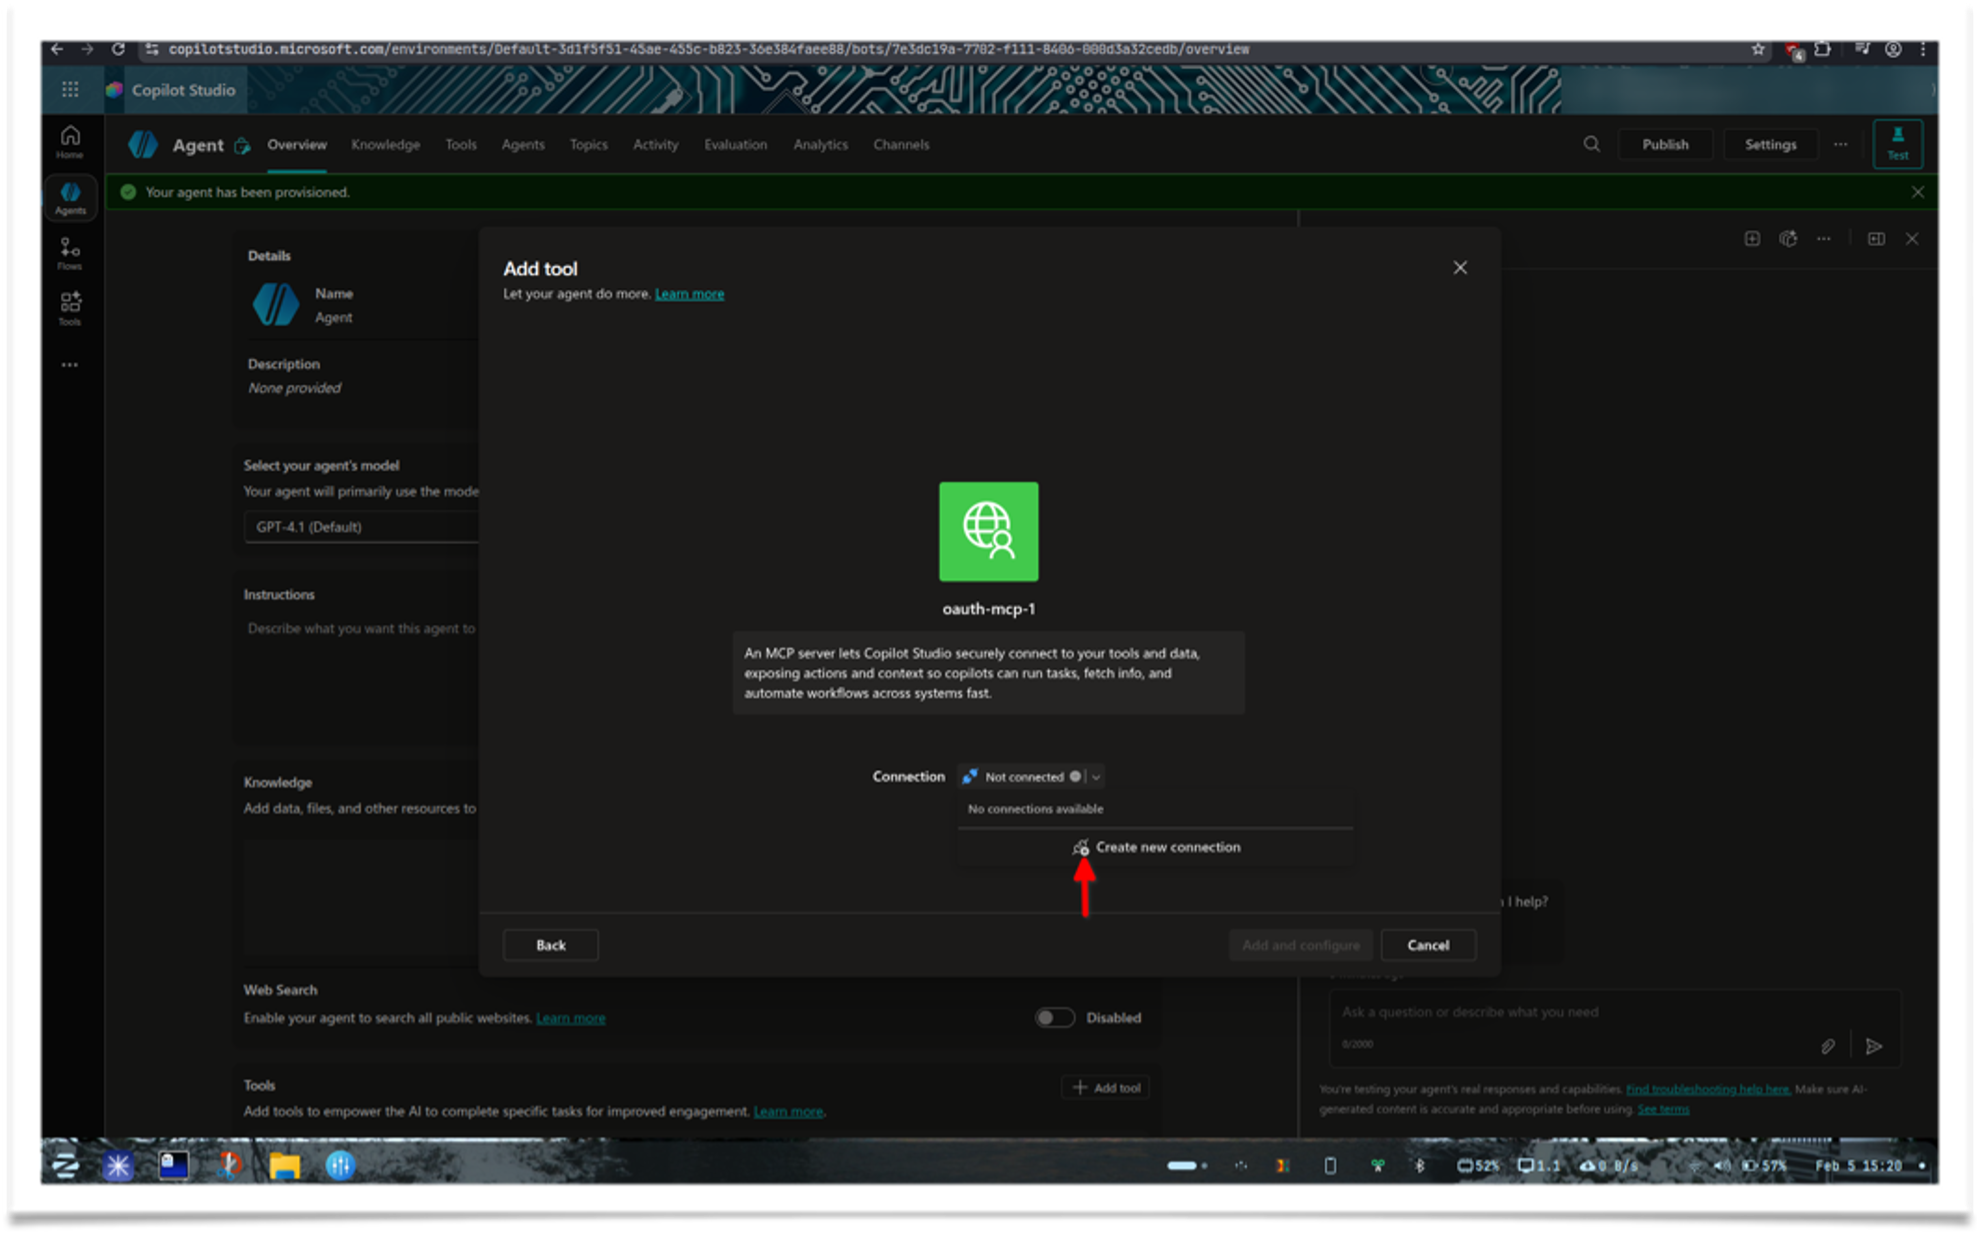Open the Learn more link about adding tools
1980x1242 pixels.
pos(689,293)
